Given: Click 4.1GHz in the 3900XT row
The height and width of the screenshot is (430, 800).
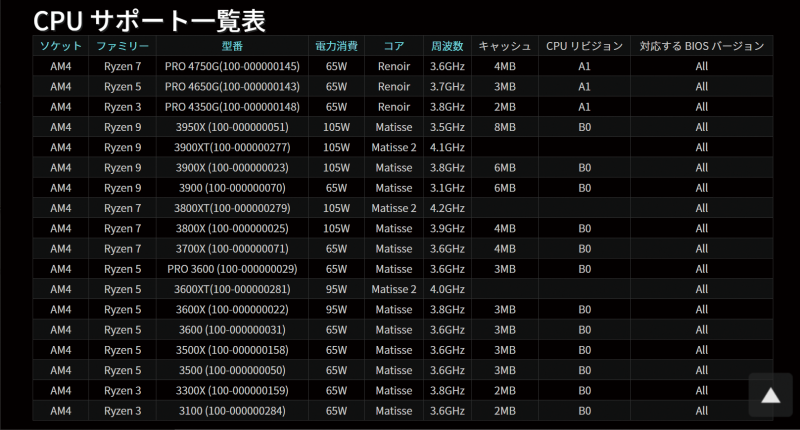Looking at the screenshot, I should (x=447, y=147).
